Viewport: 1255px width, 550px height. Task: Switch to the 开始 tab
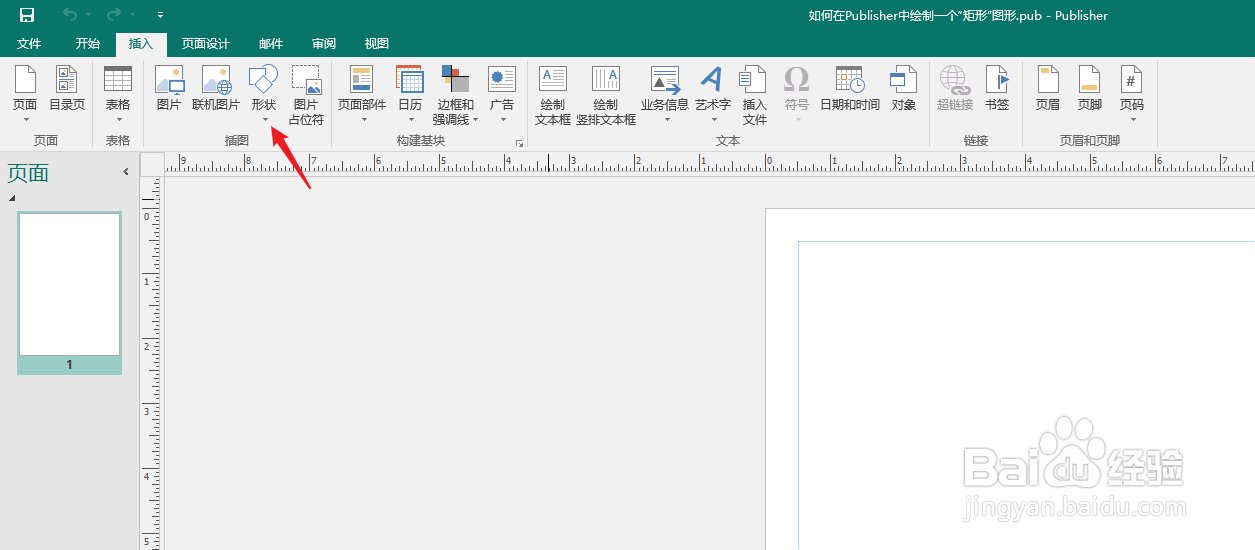click(88, 44)
